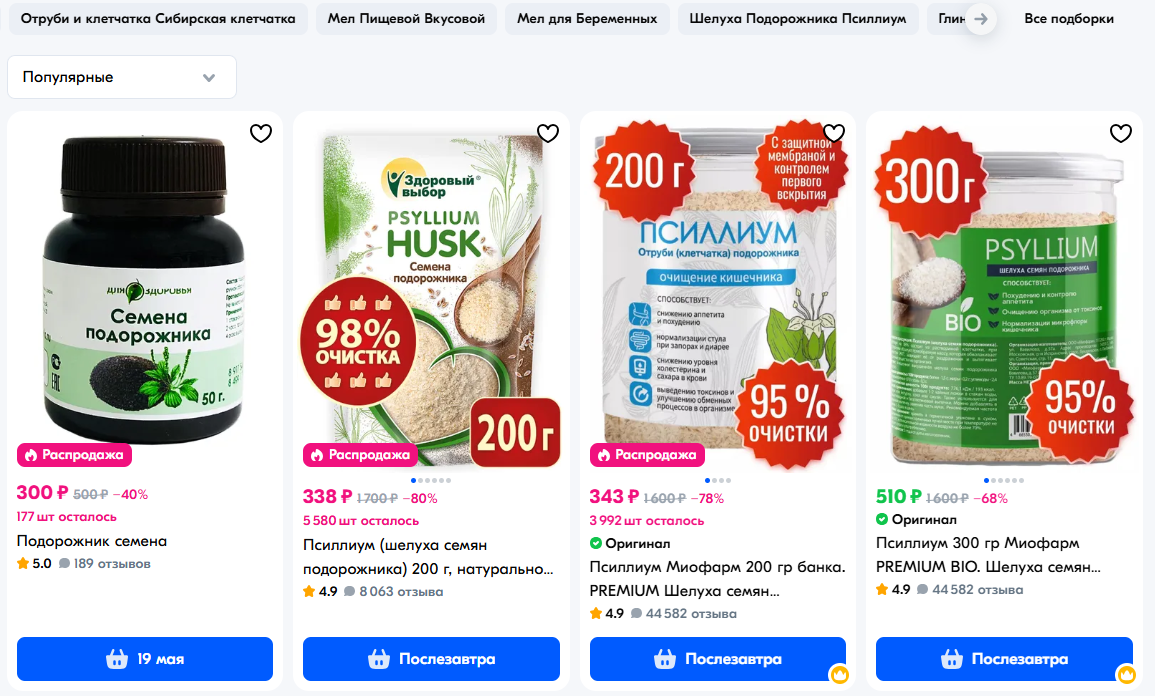Click Распродажа badge on Семена подорожника
This screenshot has height=696, width=1155.
[x=74, y=455]
